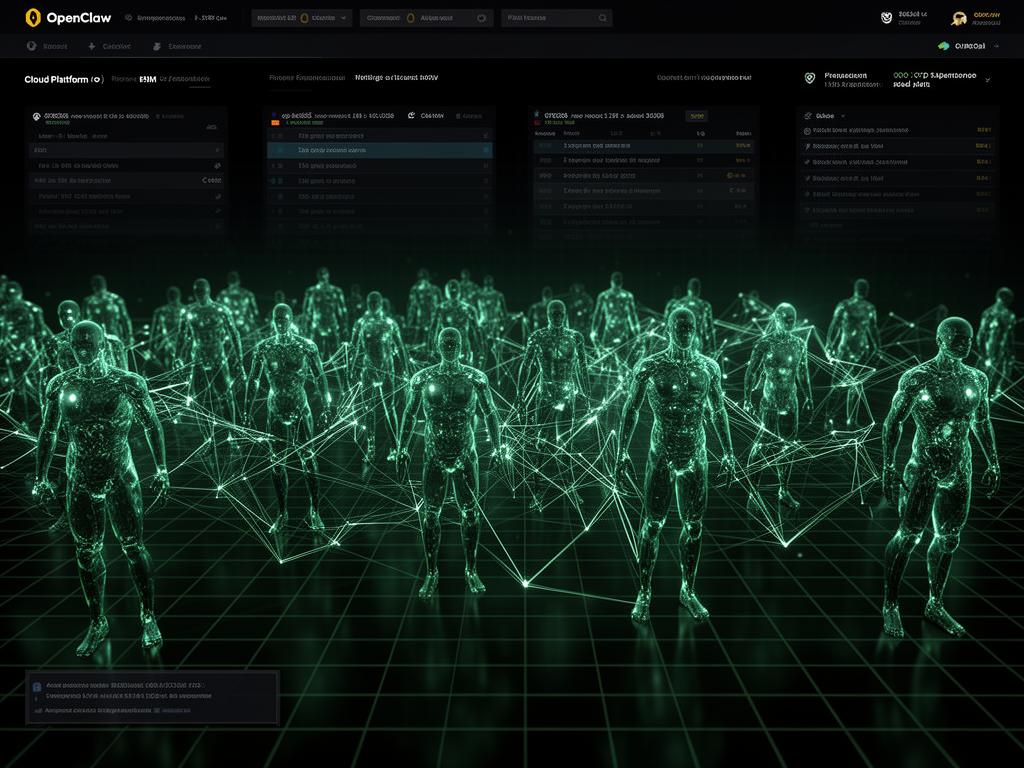The height and width of the screenshot is (768, 1024).
Task: Expand the filter dropdown atop the right panel
Action: [845, 116]
